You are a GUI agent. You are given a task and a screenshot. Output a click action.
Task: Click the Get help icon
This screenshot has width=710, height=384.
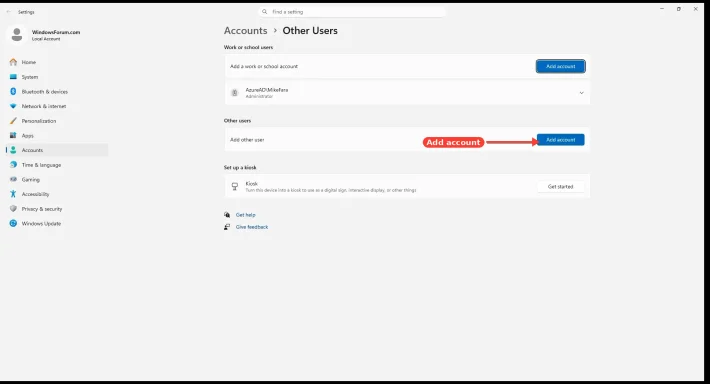pos(227,215)
